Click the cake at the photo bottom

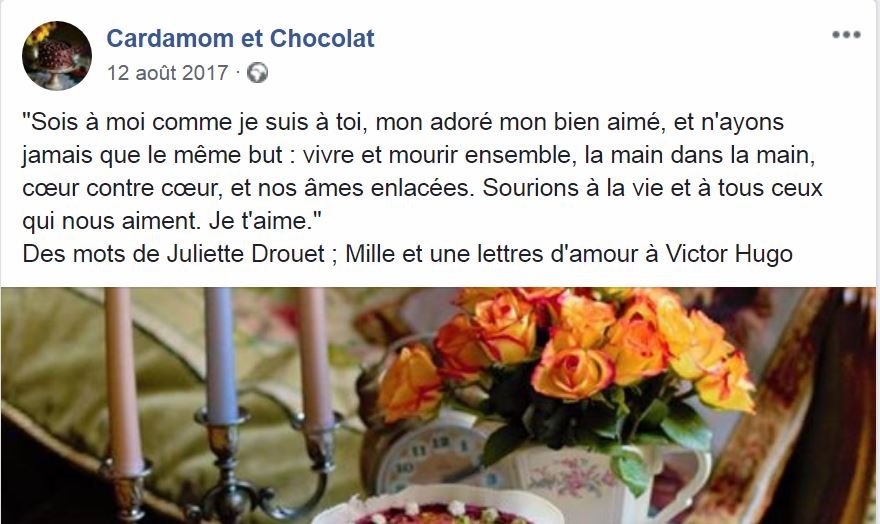[x=438, y=509]
